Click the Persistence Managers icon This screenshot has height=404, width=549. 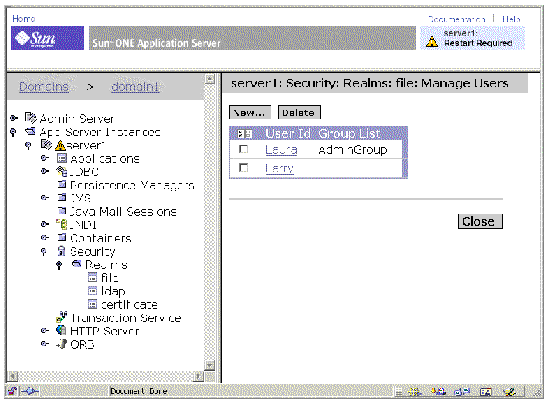[x=62, y=184]
